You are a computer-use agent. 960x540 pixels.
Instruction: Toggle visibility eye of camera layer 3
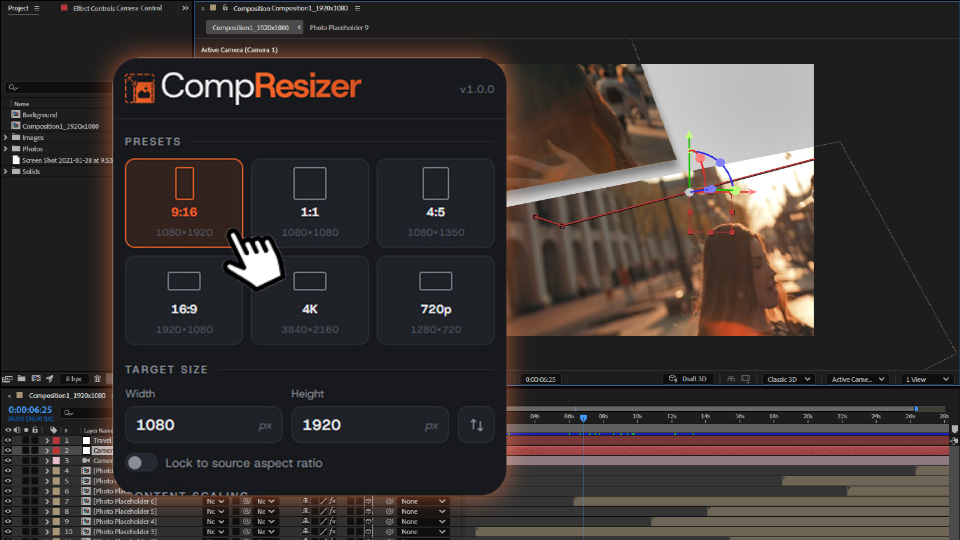click(8, 460)
